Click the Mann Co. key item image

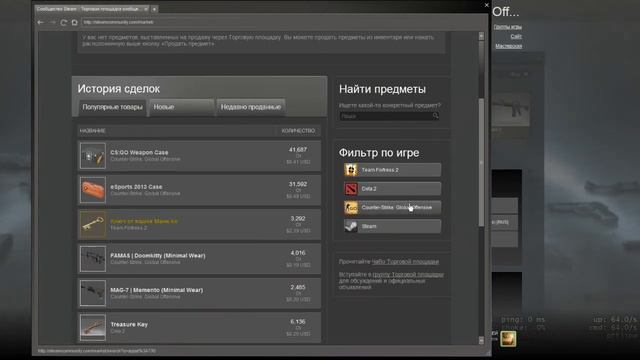point(93,224)
